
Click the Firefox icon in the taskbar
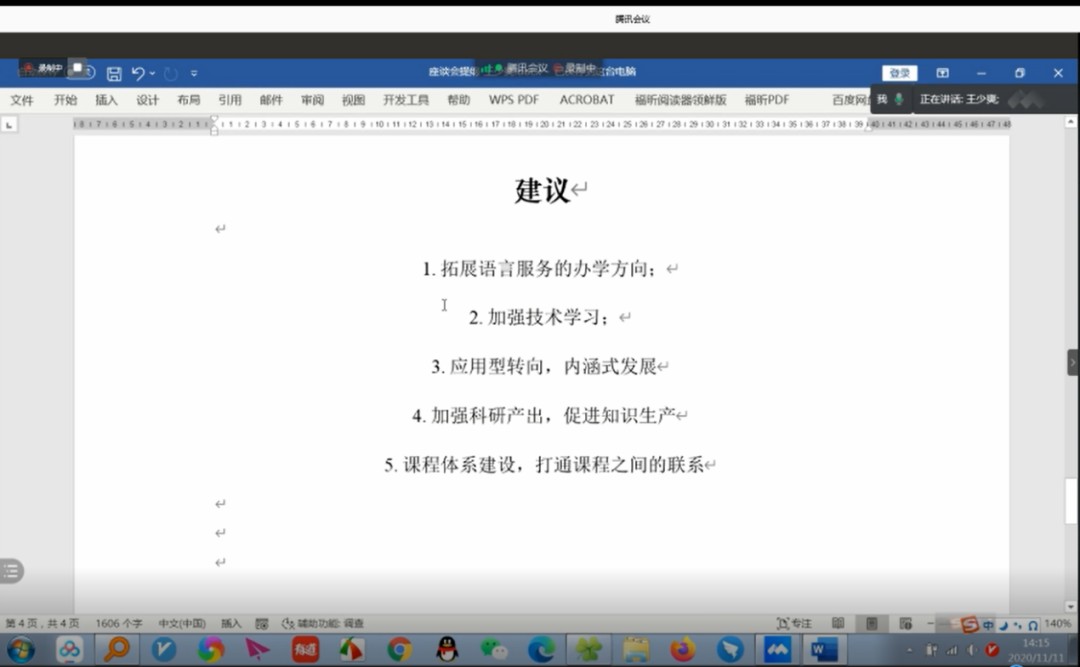click(682, 650)
